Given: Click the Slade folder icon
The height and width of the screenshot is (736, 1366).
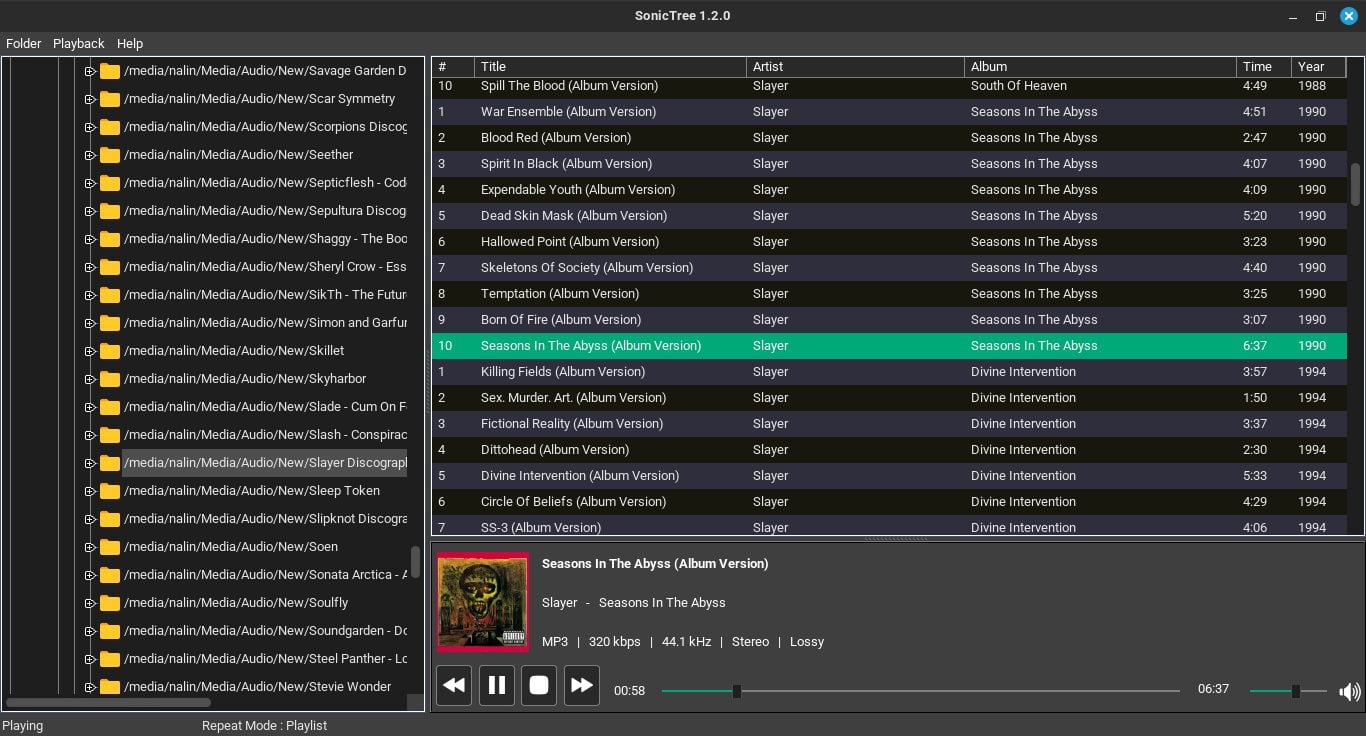Looking at the screenshot, I should [x=110, y=407].
